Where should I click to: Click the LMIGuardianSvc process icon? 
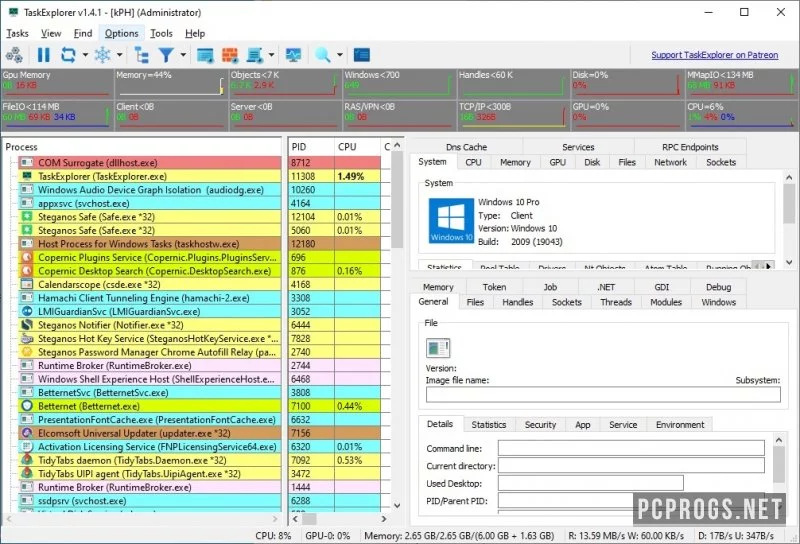[x=27, y=311]
